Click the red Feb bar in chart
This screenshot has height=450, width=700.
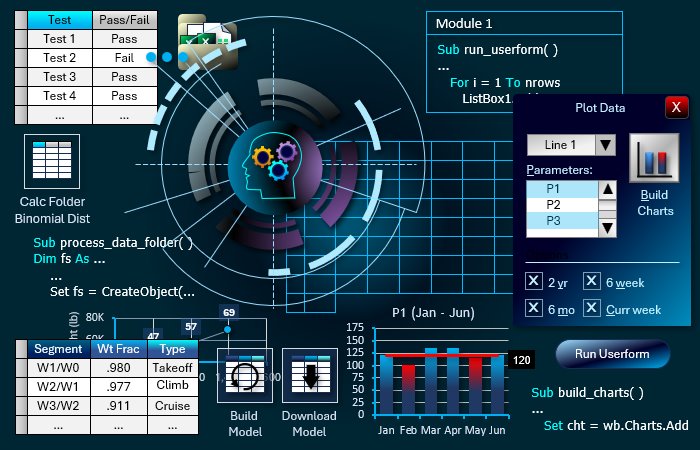pyautogui.click(x=408, y=390)
